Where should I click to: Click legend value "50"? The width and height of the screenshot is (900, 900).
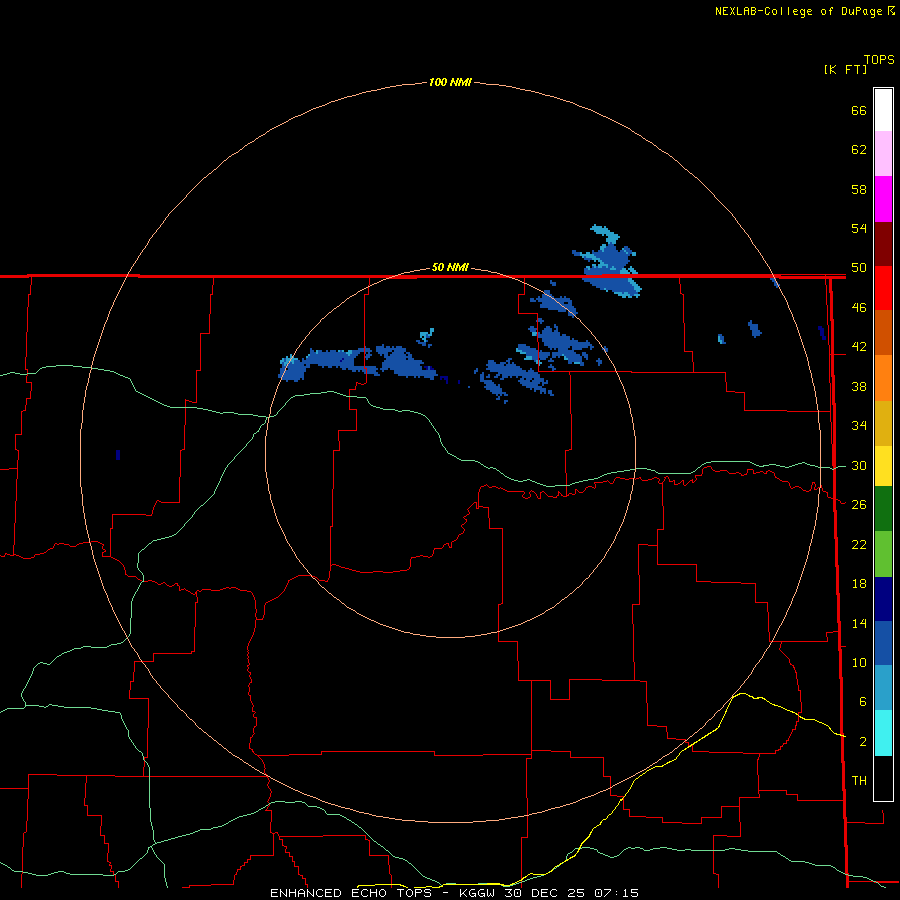coord(859,268)
